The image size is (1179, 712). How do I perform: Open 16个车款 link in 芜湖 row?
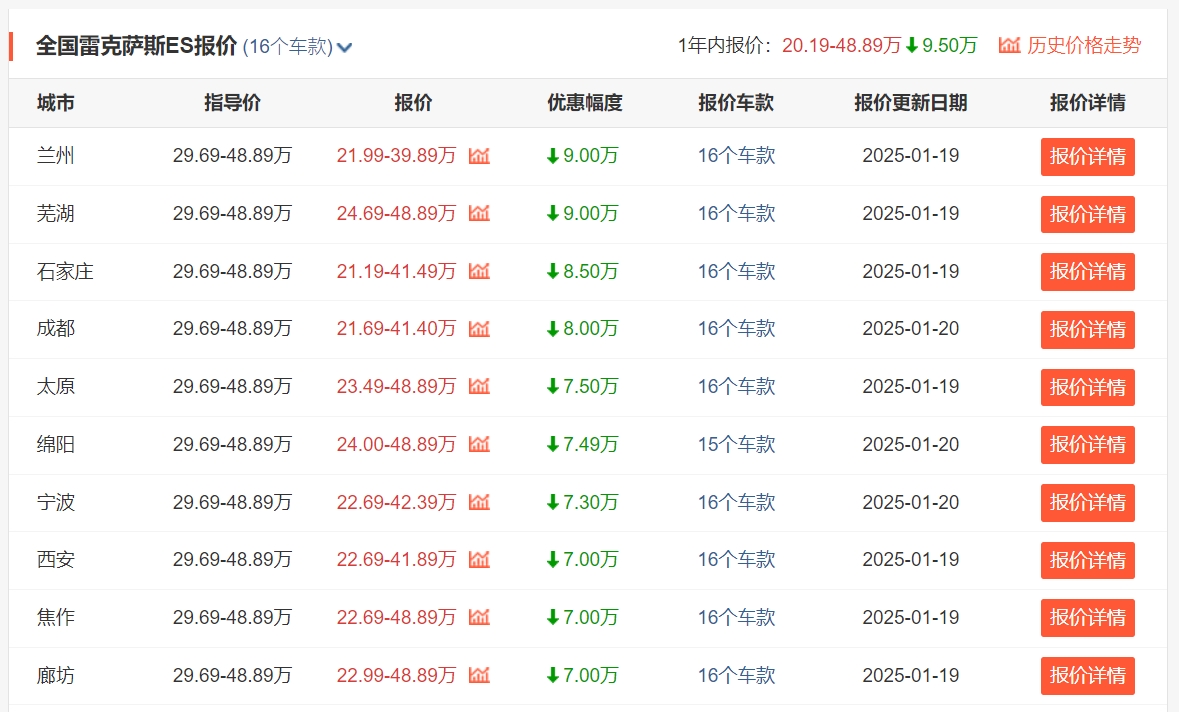click(736, 214)
